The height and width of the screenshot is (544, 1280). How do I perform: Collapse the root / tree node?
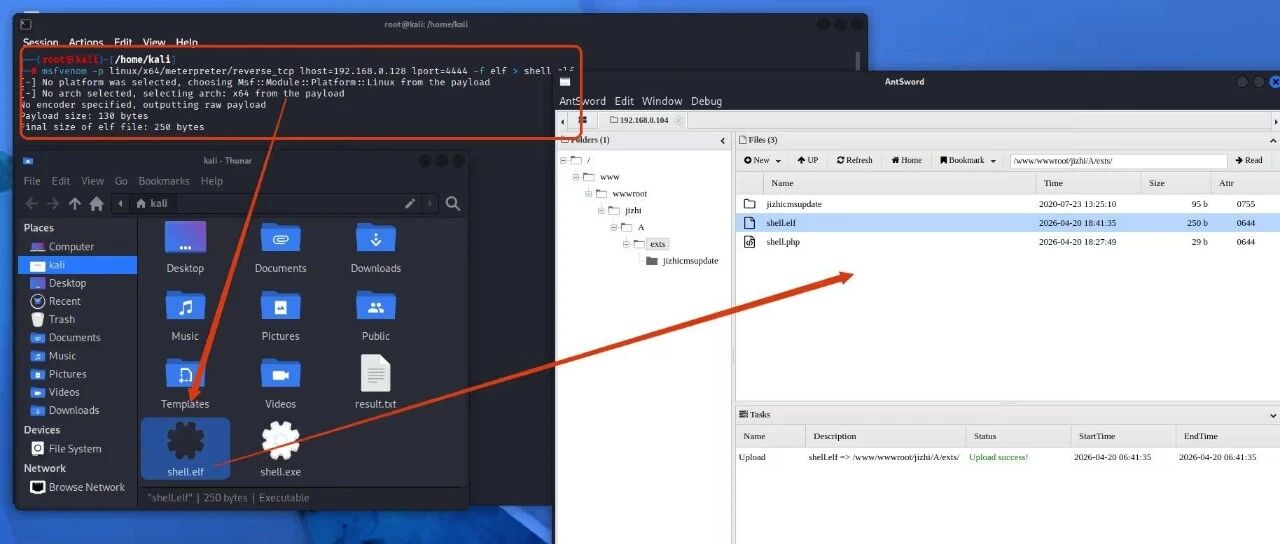point(564,160)
